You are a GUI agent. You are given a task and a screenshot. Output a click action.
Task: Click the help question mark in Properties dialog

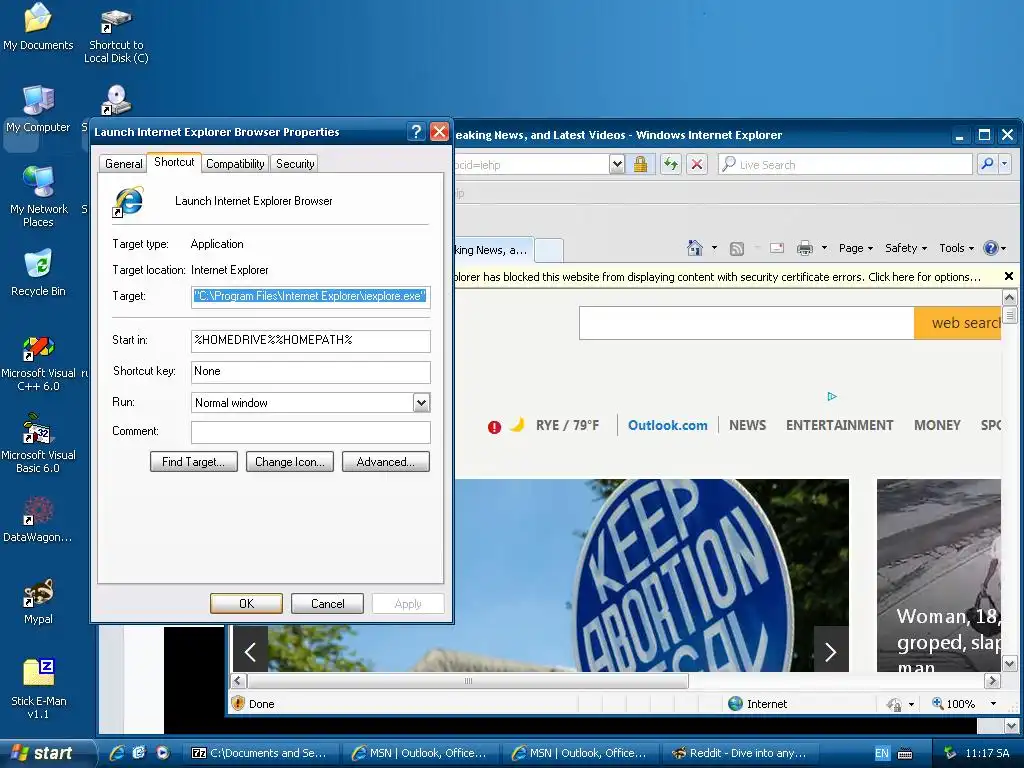[x=415, y=132]
